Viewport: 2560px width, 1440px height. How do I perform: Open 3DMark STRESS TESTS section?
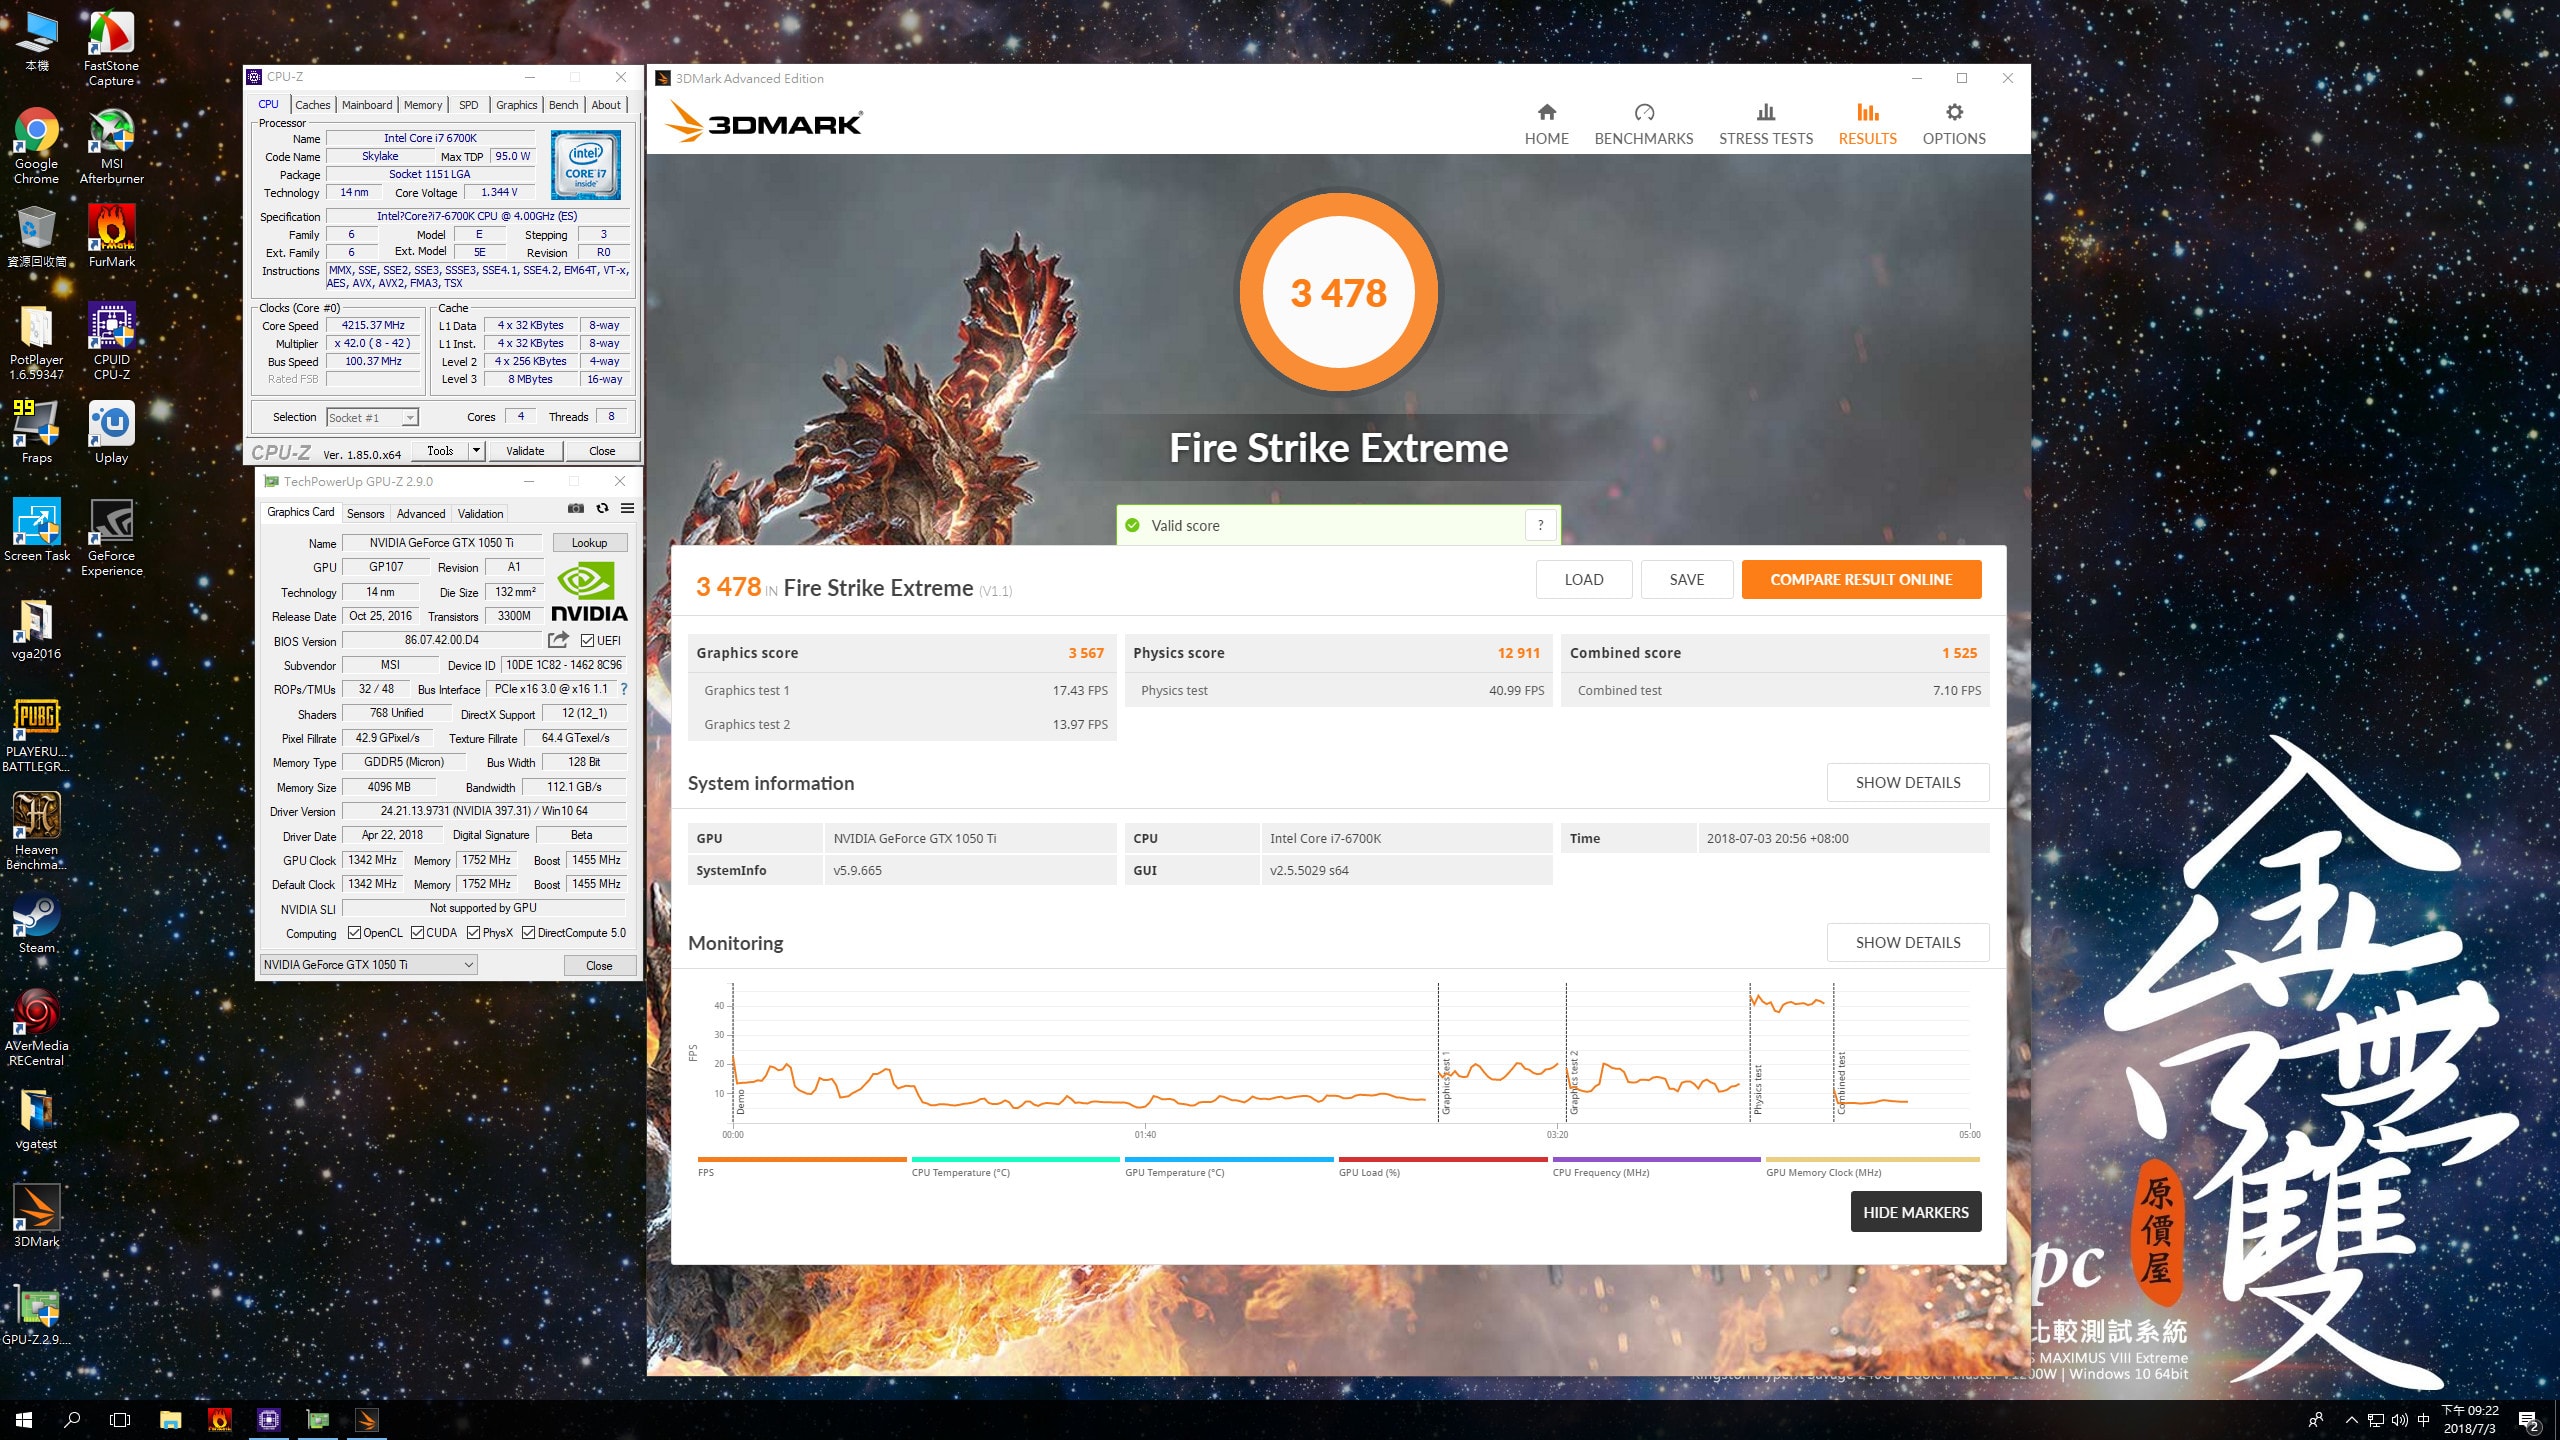(x=1765, y=124)
